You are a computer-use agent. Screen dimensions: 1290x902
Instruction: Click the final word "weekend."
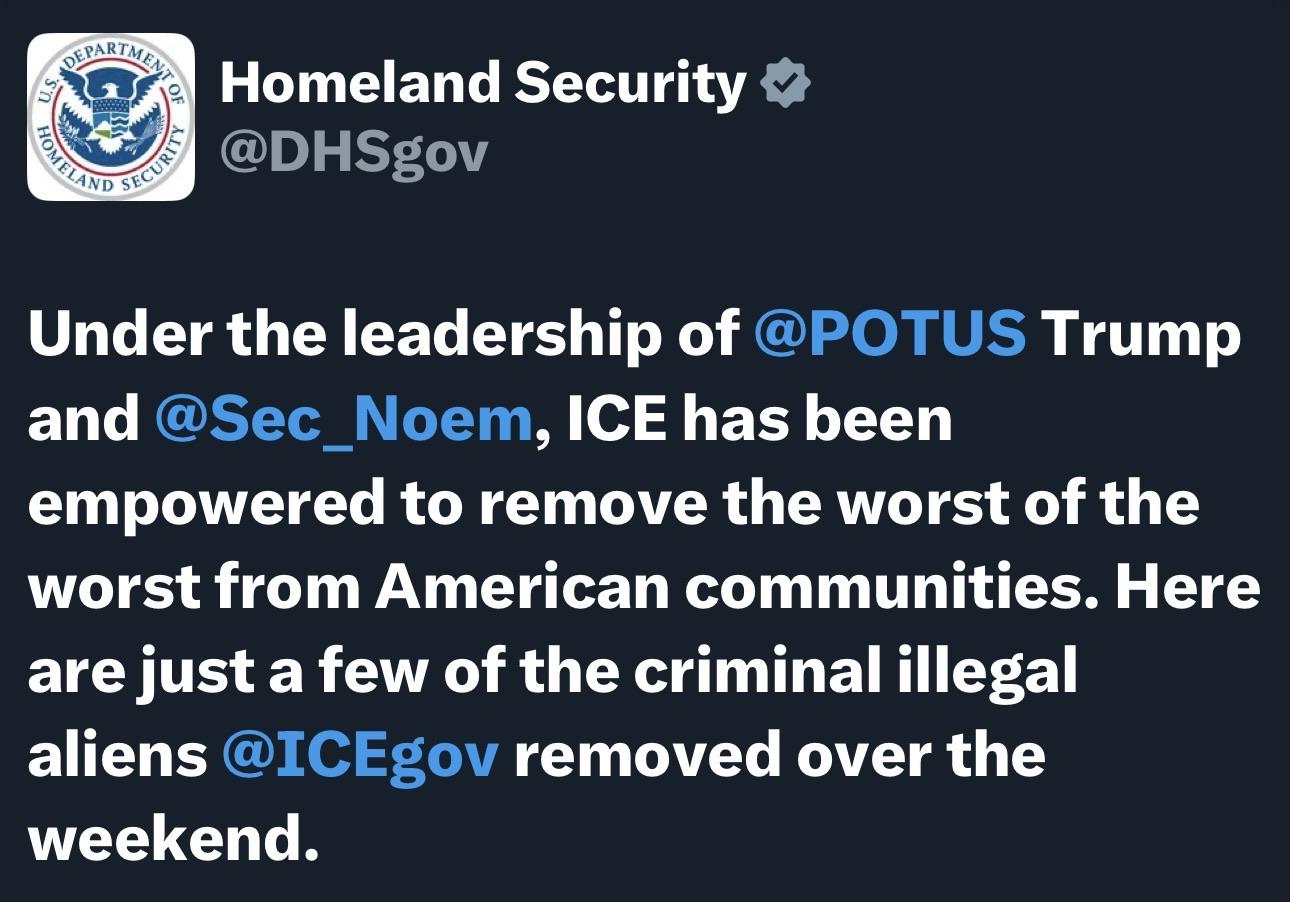[166, 840]
